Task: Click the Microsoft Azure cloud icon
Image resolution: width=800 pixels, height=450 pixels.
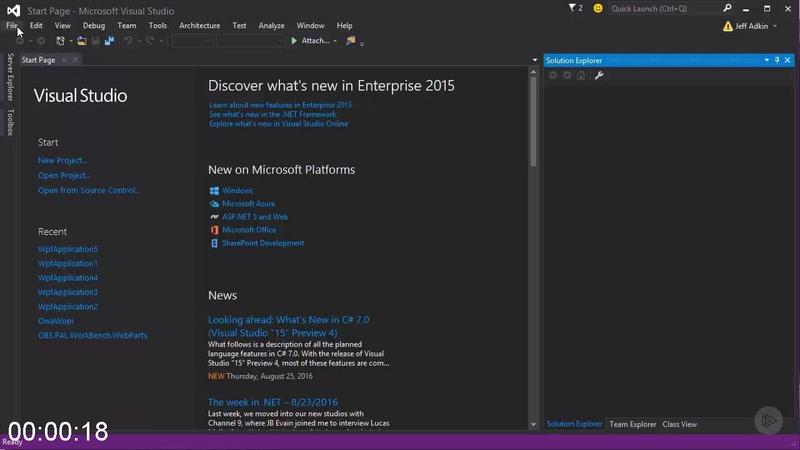Action: click(x=214, y=204)
